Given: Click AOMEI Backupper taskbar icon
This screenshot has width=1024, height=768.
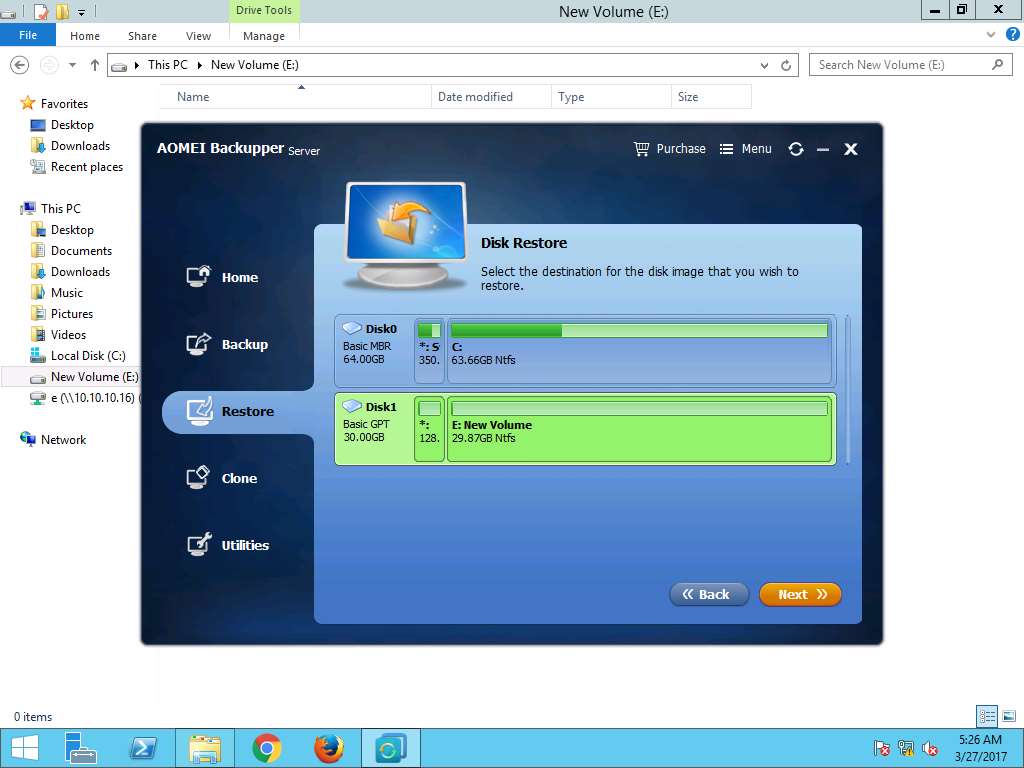Looking at the screenshot, I should 391,748.
